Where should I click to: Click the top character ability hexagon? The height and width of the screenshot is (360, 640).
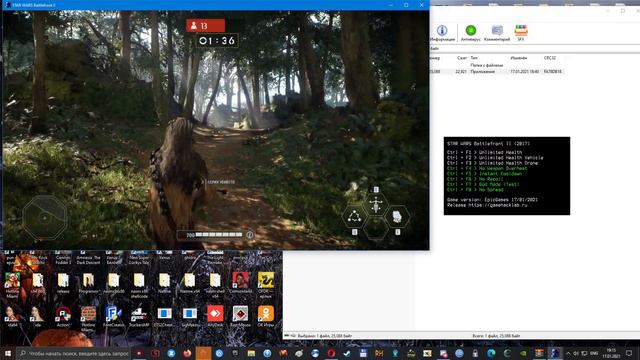pyautogui.click(x=376, y=204)
